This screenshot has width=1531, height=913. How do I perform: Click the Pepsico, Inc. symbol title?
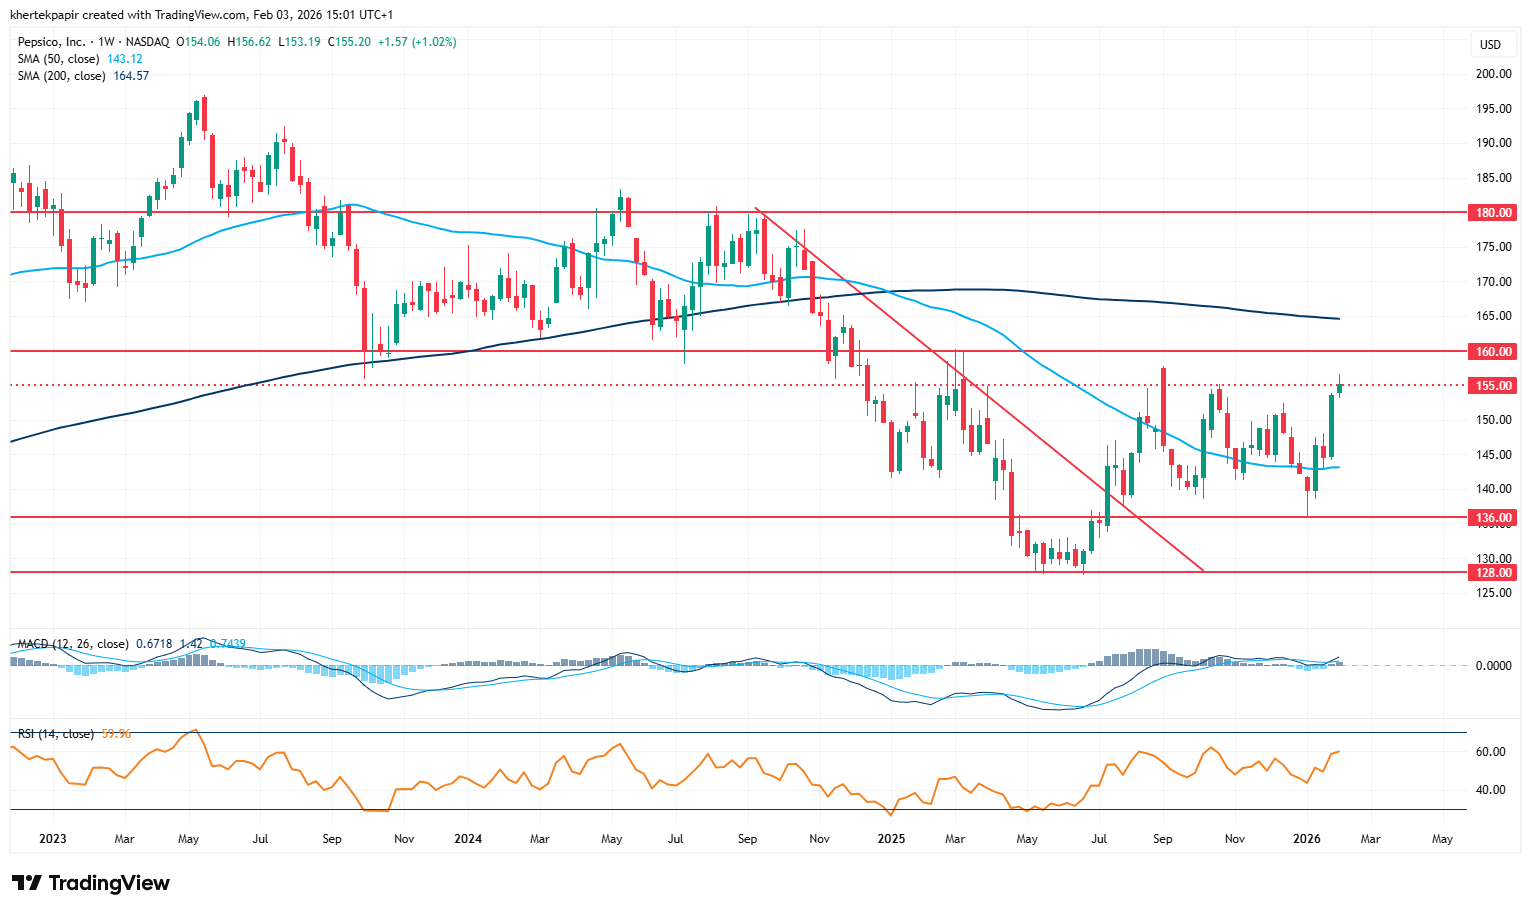click(x=52, y=42)
